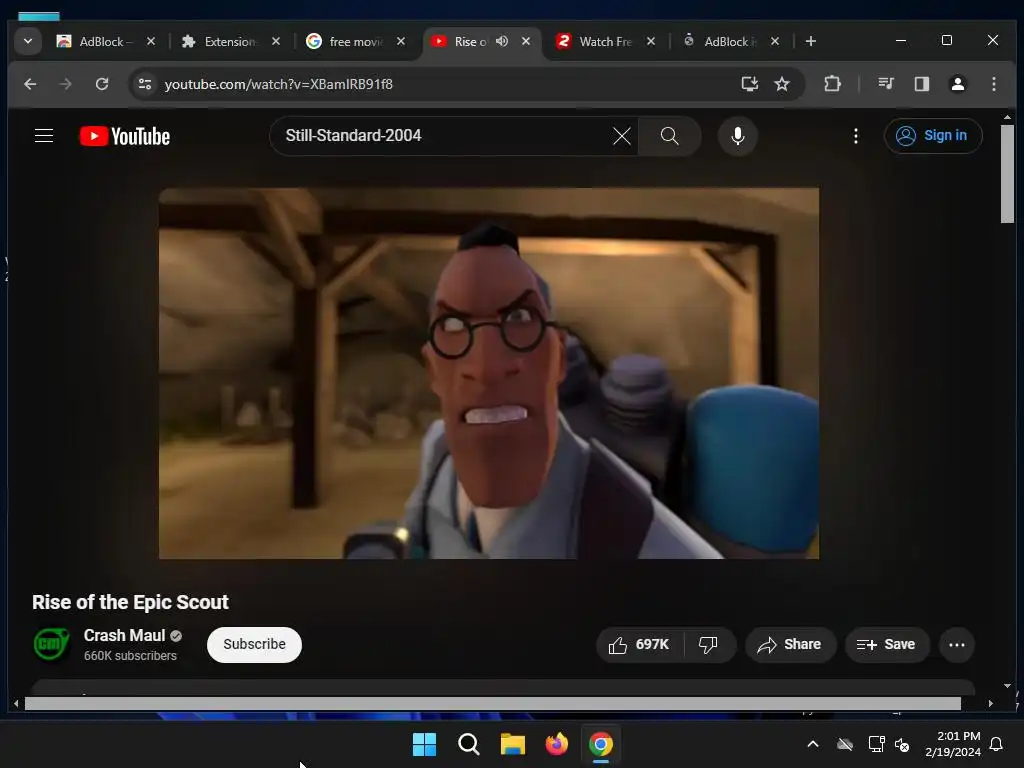The height and width of the screenshot is (768, 1024).
Task: Open clock and date panel
Action: (x=952, y=744)
